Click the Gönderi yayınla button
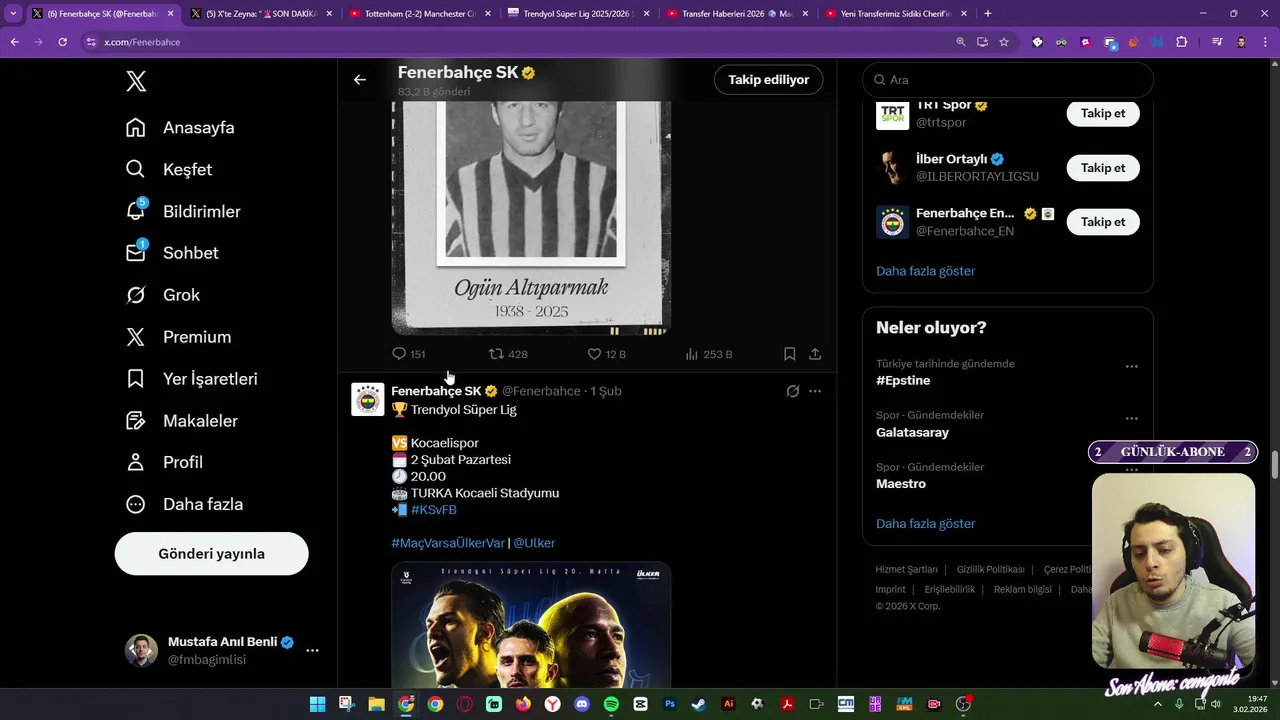 click(x=211, y=553)
